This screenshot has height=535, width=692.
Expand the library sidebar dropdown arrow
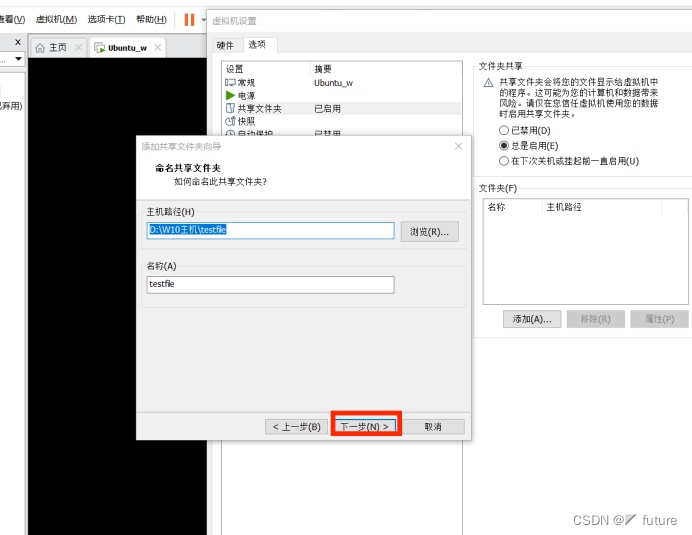19,58
